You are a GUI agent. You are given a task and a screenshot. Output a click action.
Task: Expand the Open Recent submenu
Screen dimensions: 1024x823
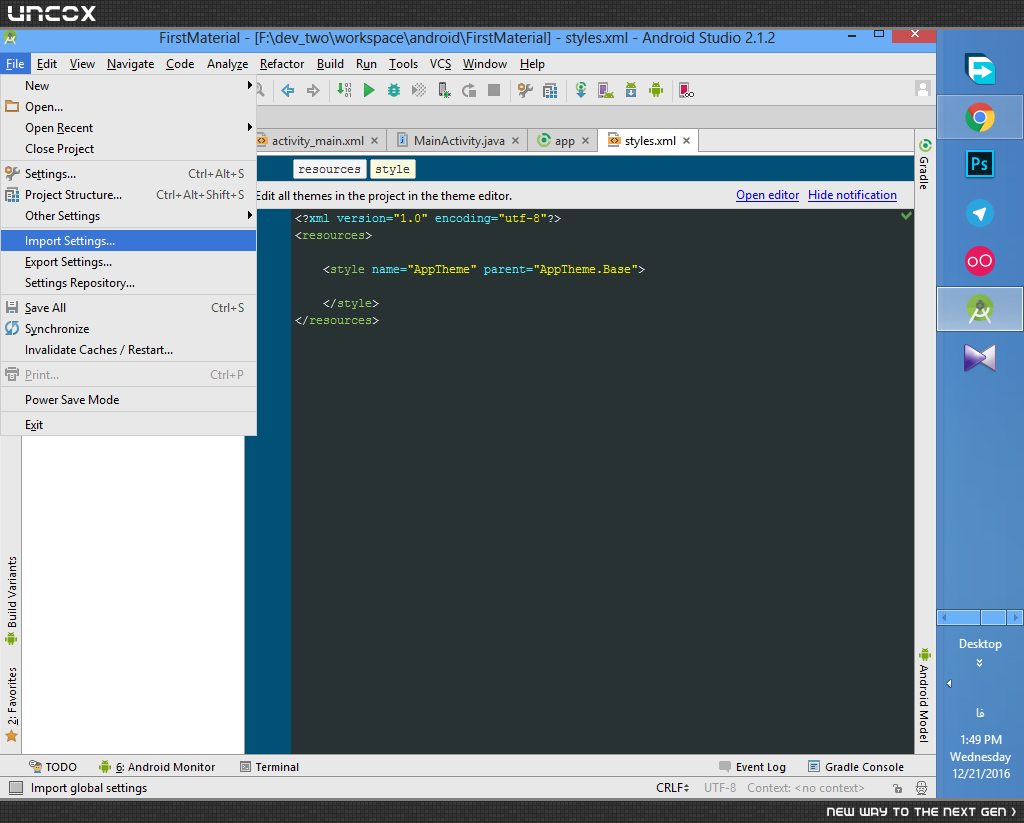coord(129,128)
